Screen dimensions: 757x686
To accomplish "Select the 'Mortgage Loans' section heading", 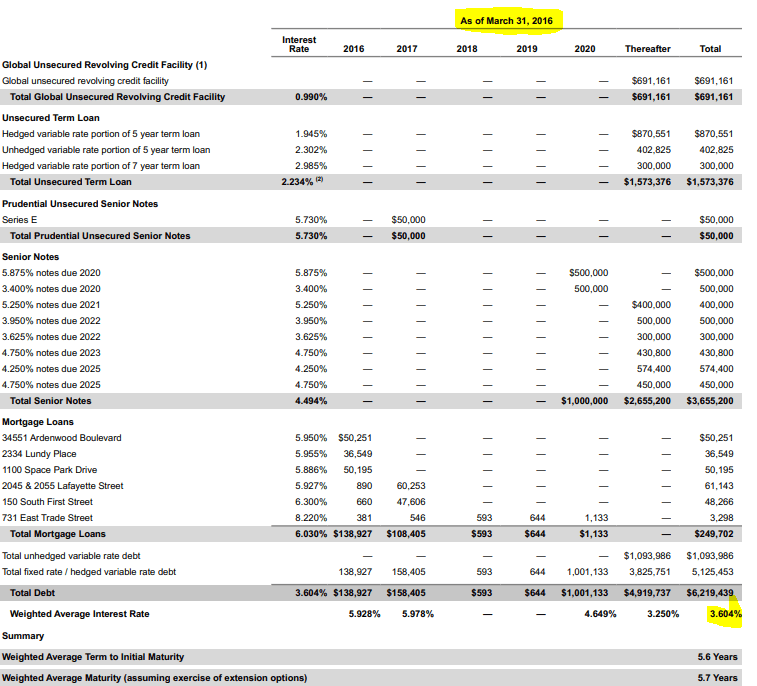I will pos(38,422).
